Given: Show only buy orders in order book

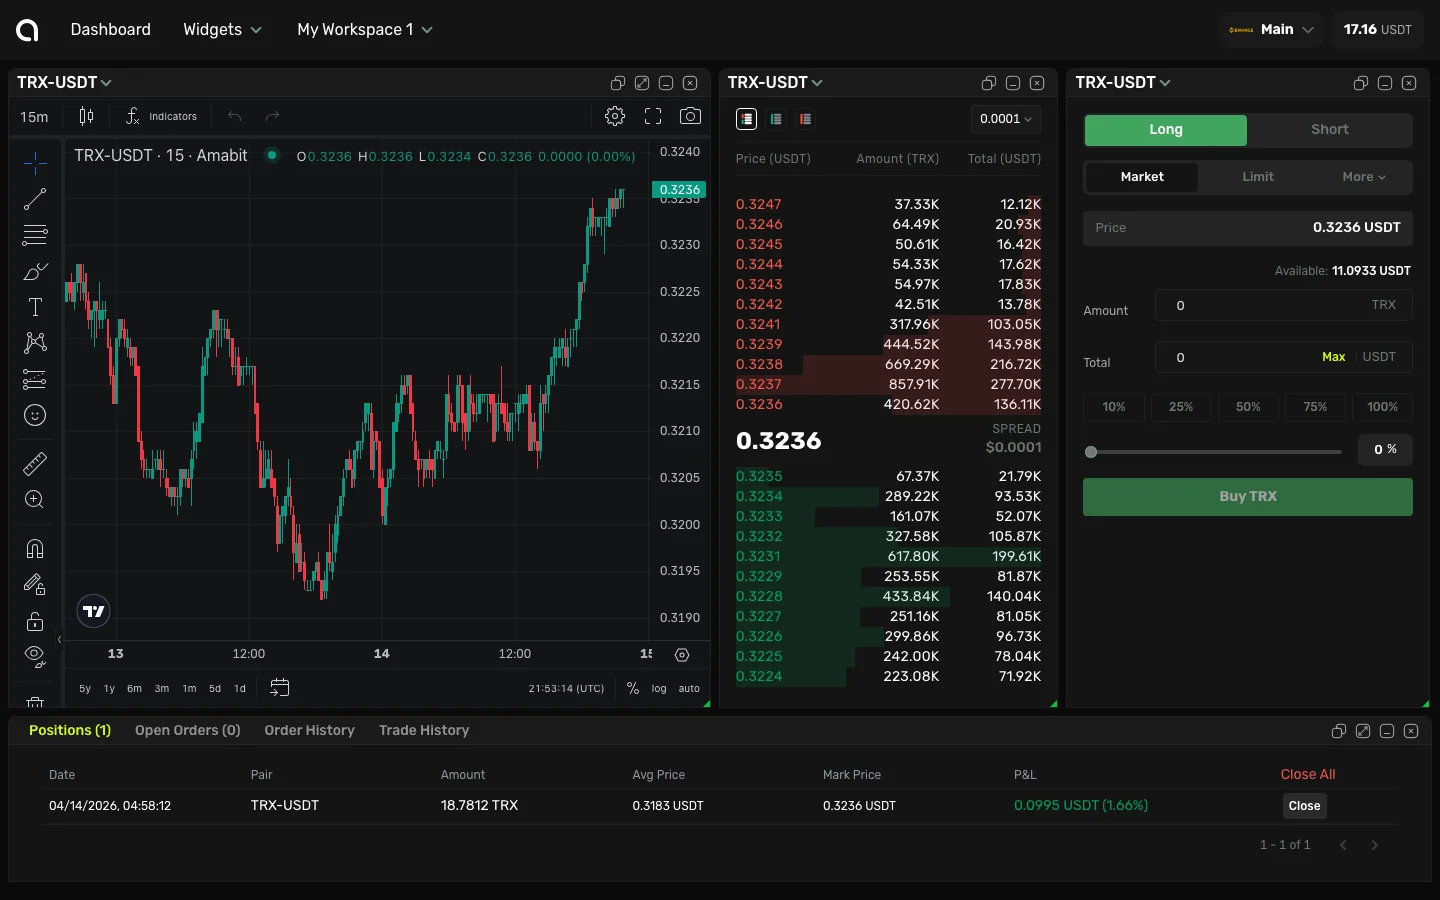Looking at the screenshot, I should click(776, 119).
